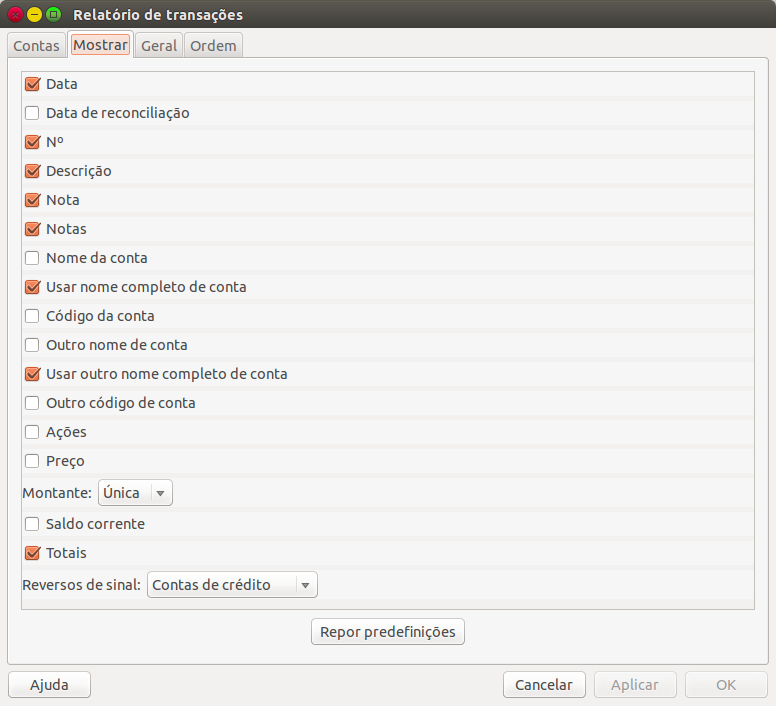Switch to the Contas tab

36,46
